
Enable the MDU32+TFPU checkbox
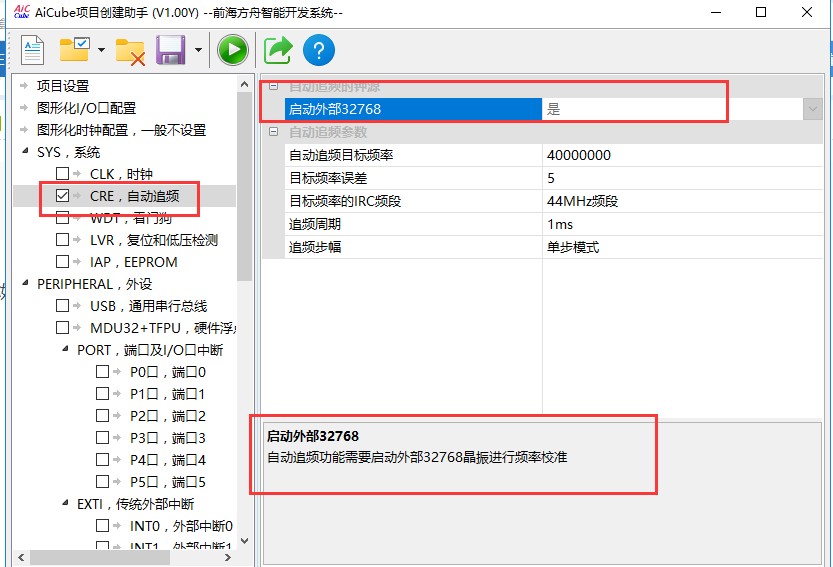tap(62, 327)
